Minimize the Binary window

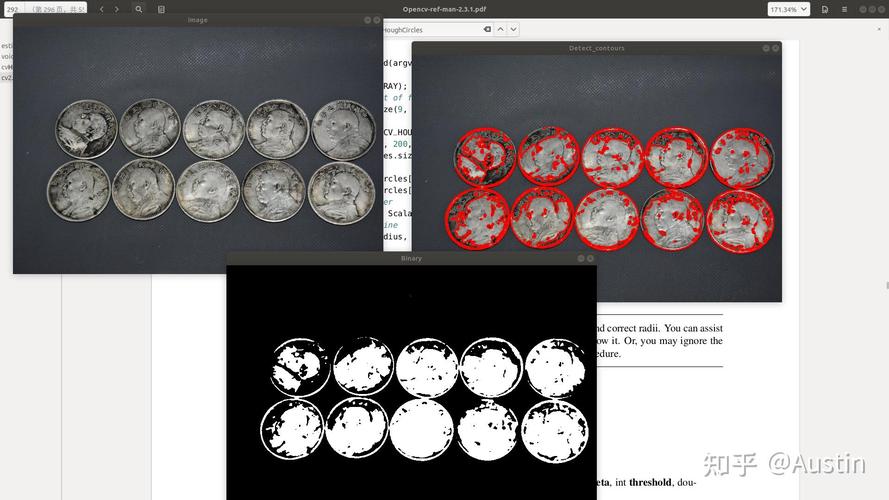coord(581,259)
